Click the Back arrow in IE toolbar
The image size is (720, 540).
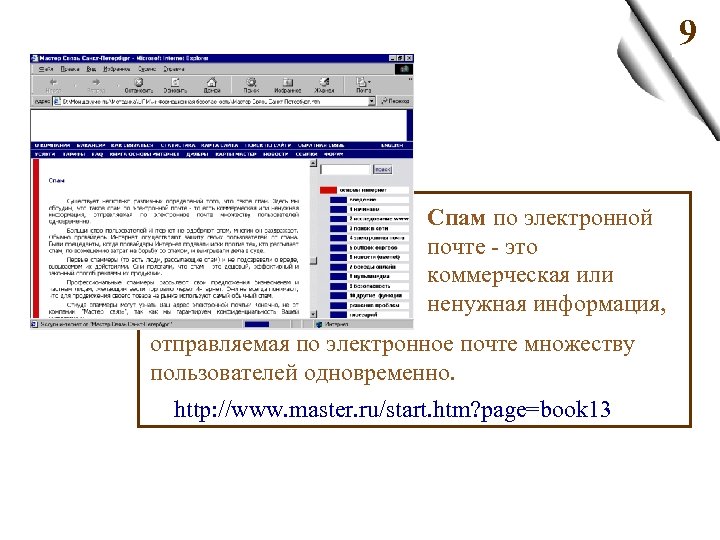53,82
